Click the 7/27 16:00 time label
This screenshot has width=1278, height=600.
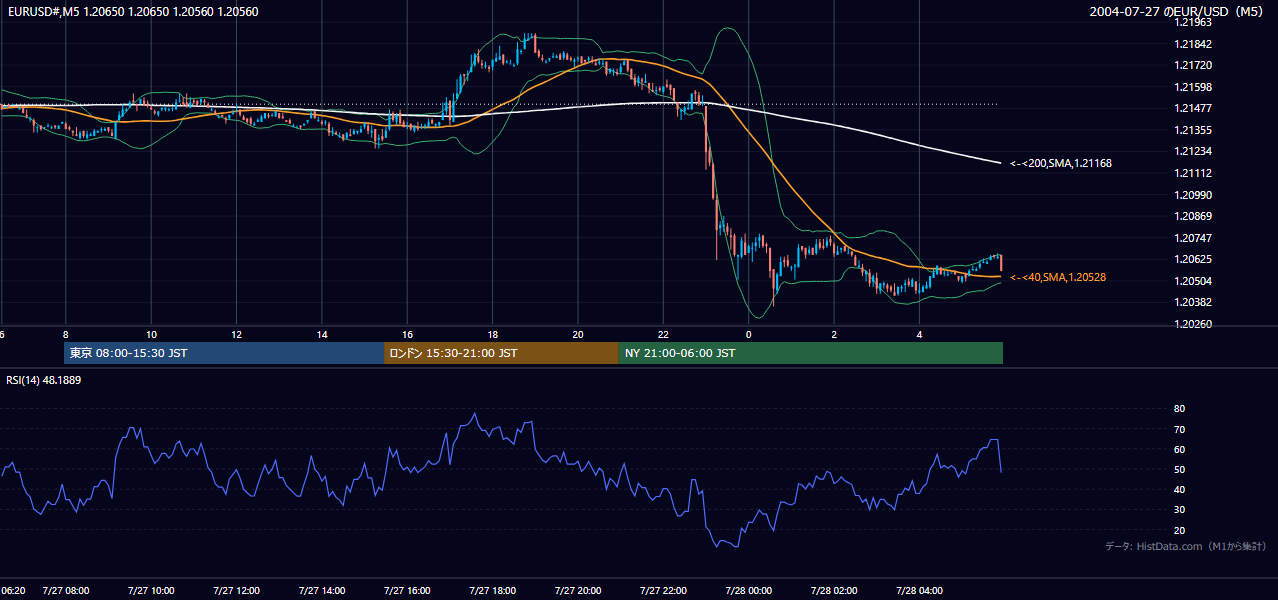pos(407,590)
